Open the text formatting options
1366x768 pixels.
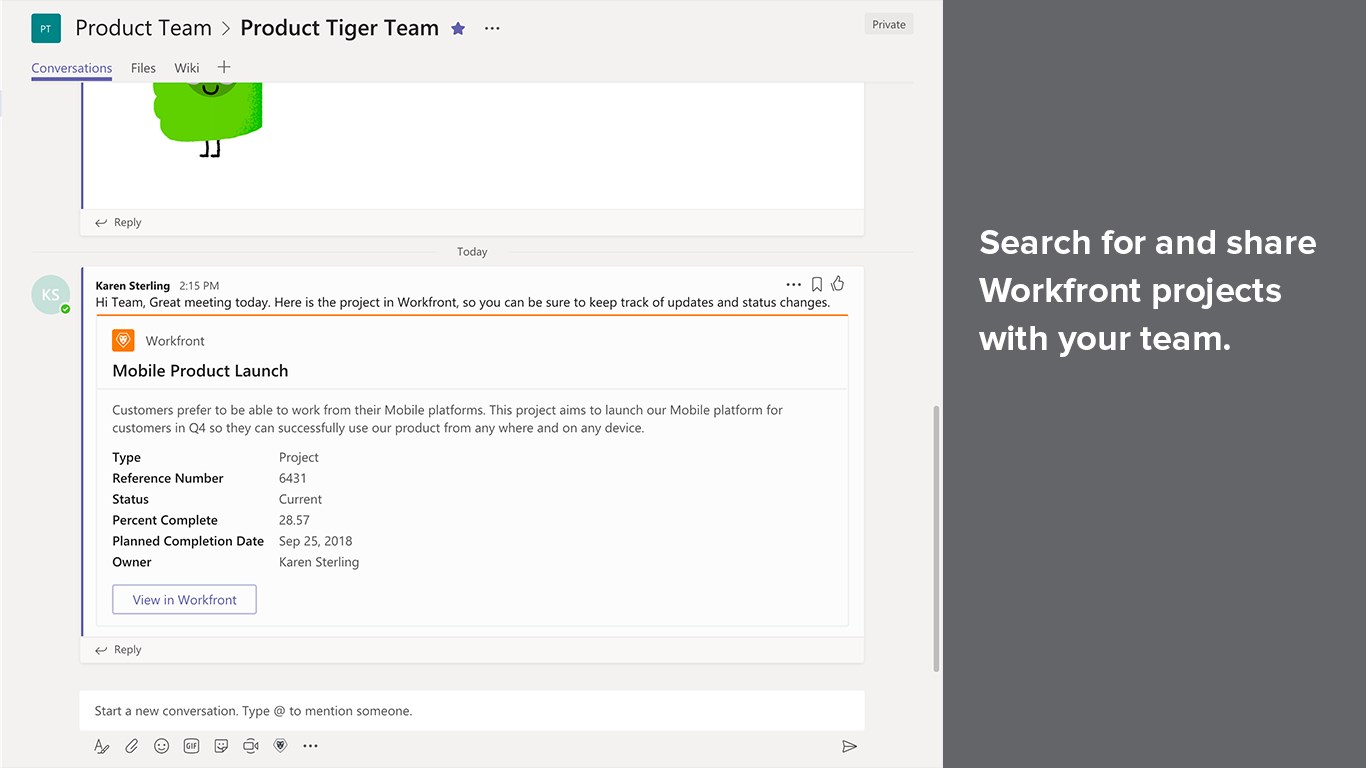pyautogui.click(x=101, y=746)
